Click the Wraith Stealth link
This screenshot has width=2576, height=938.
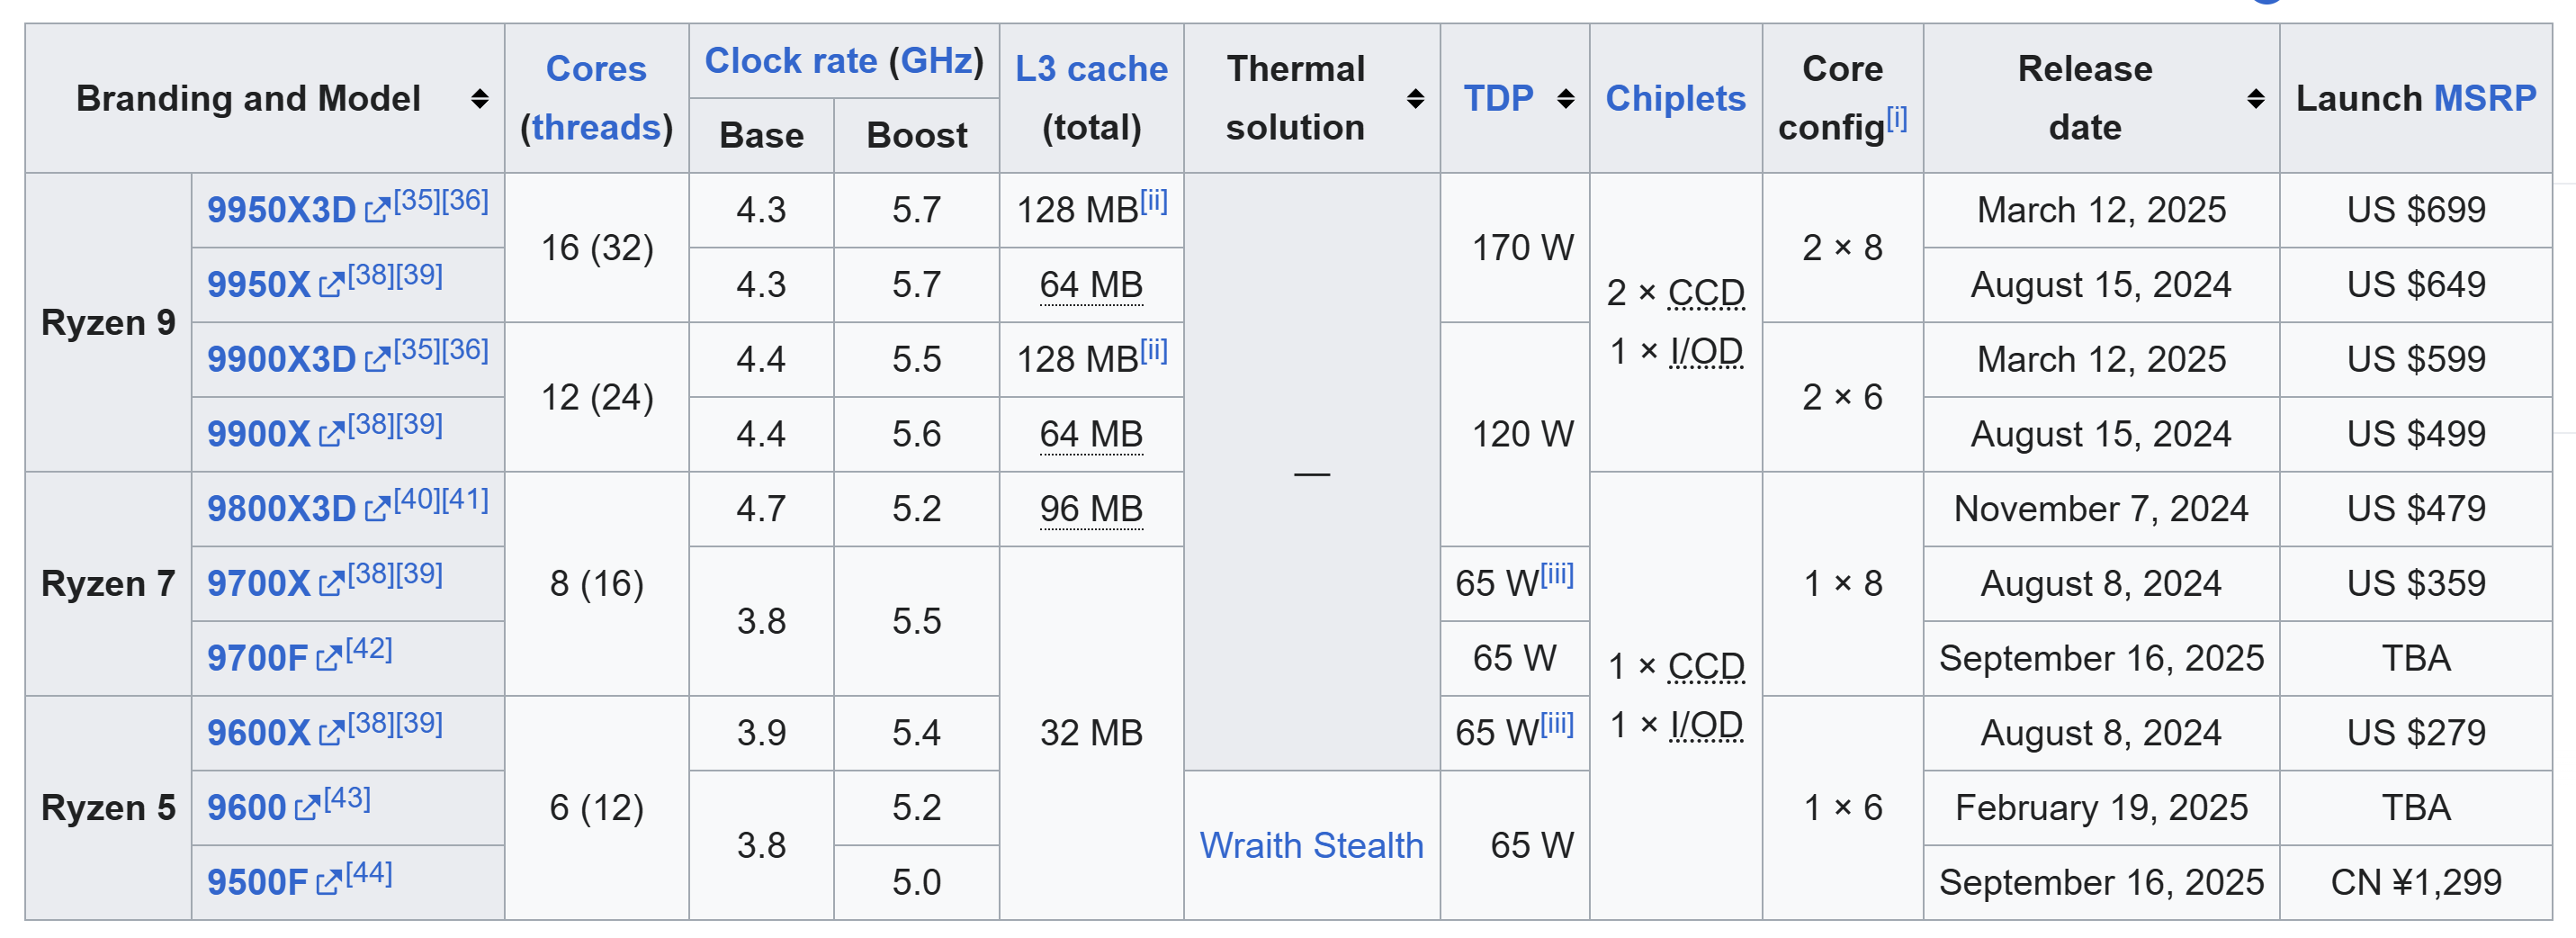click(1311, 845)
